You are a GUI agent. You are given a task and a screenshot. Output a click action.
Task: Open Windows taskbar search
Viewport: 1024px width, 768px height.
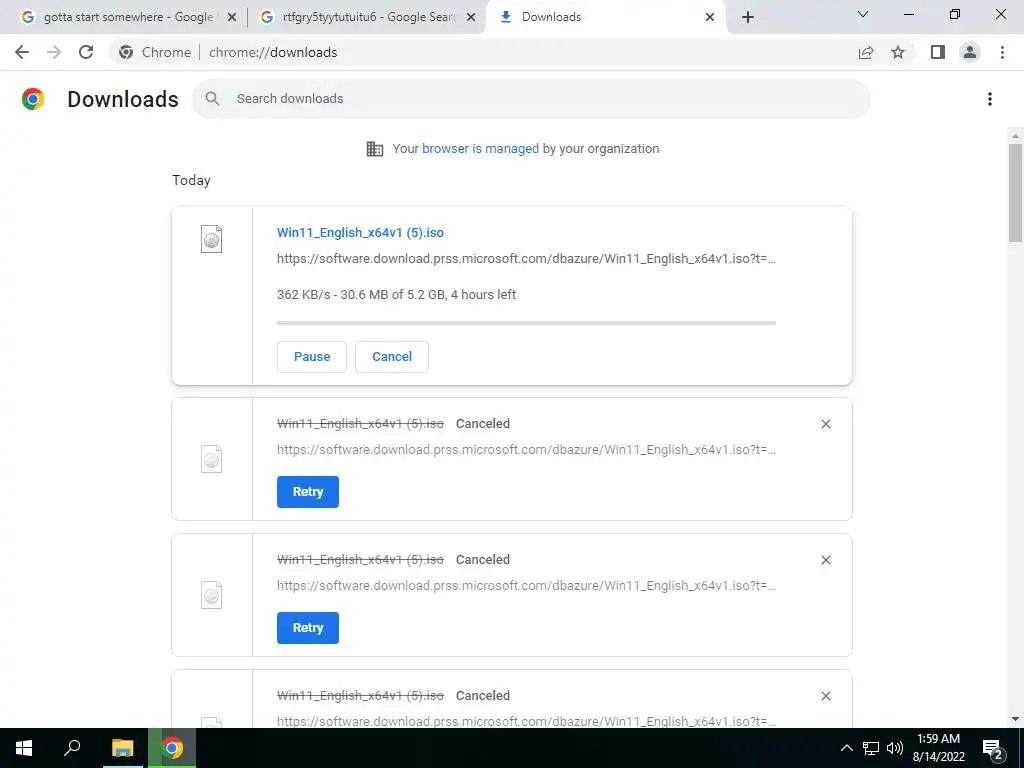point(72,748)
